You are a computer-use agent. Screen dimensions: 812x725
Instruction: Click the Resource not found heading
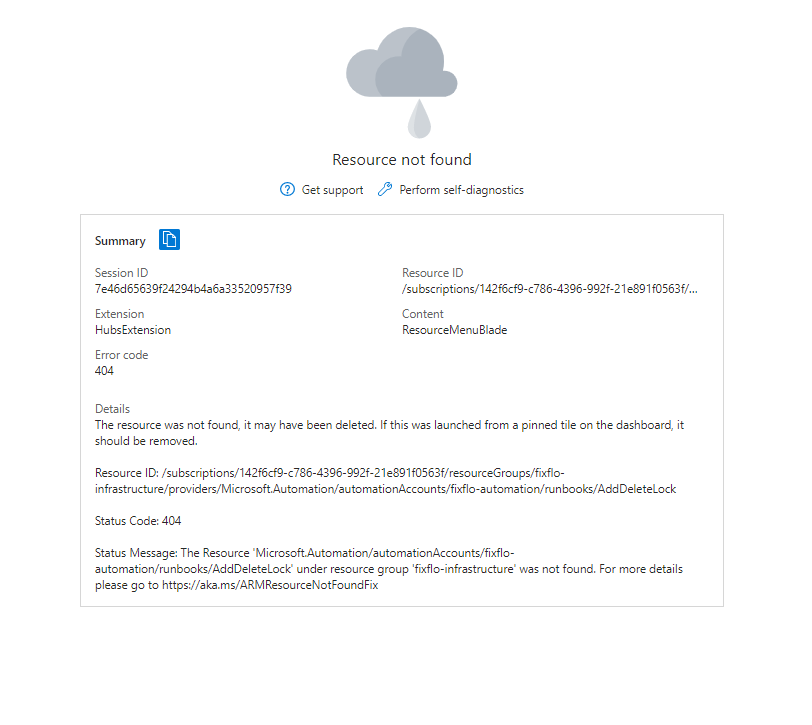[x=401, y=160]
